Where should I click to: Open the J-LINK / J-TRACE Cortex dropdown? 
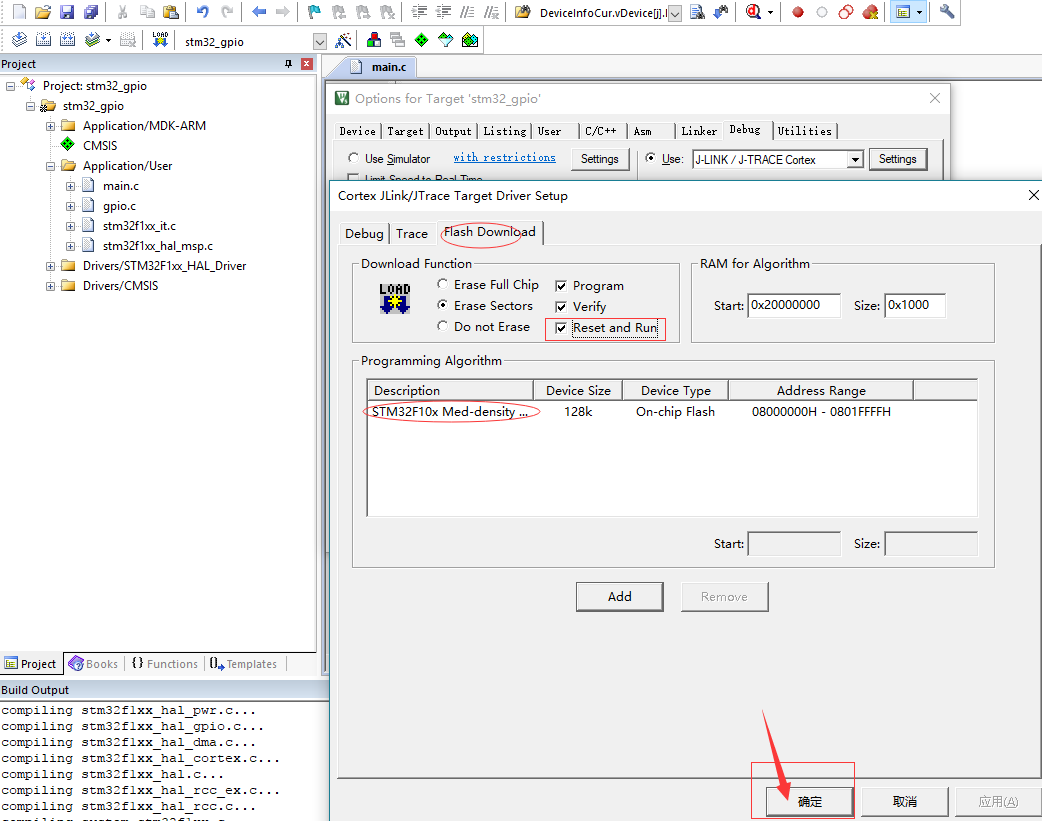855,159
